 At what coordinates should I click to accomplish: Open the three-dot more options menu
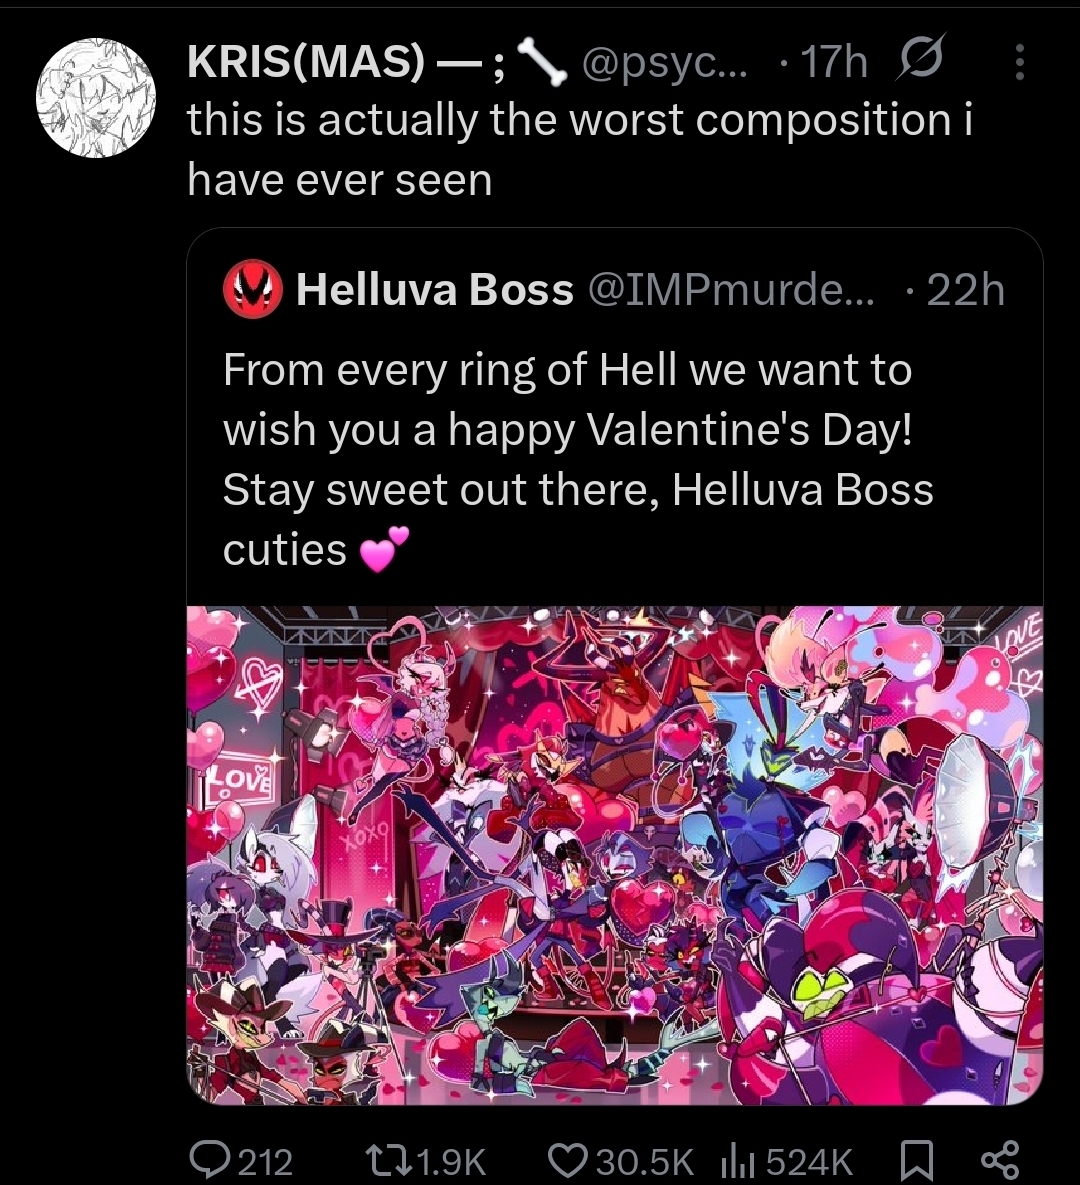[x=1019, y=63]
